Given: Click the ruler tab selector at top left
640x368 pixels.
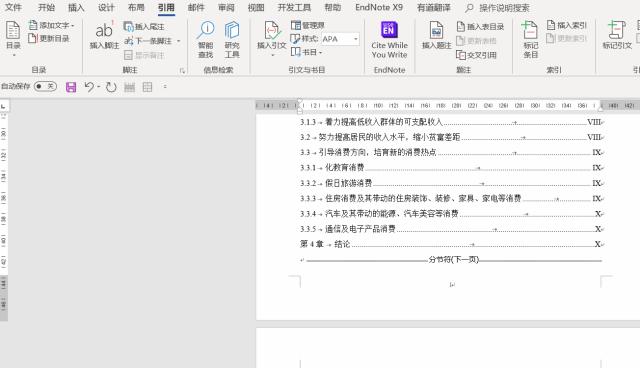Looking at the screenshot, I should [x=4, y=106].
